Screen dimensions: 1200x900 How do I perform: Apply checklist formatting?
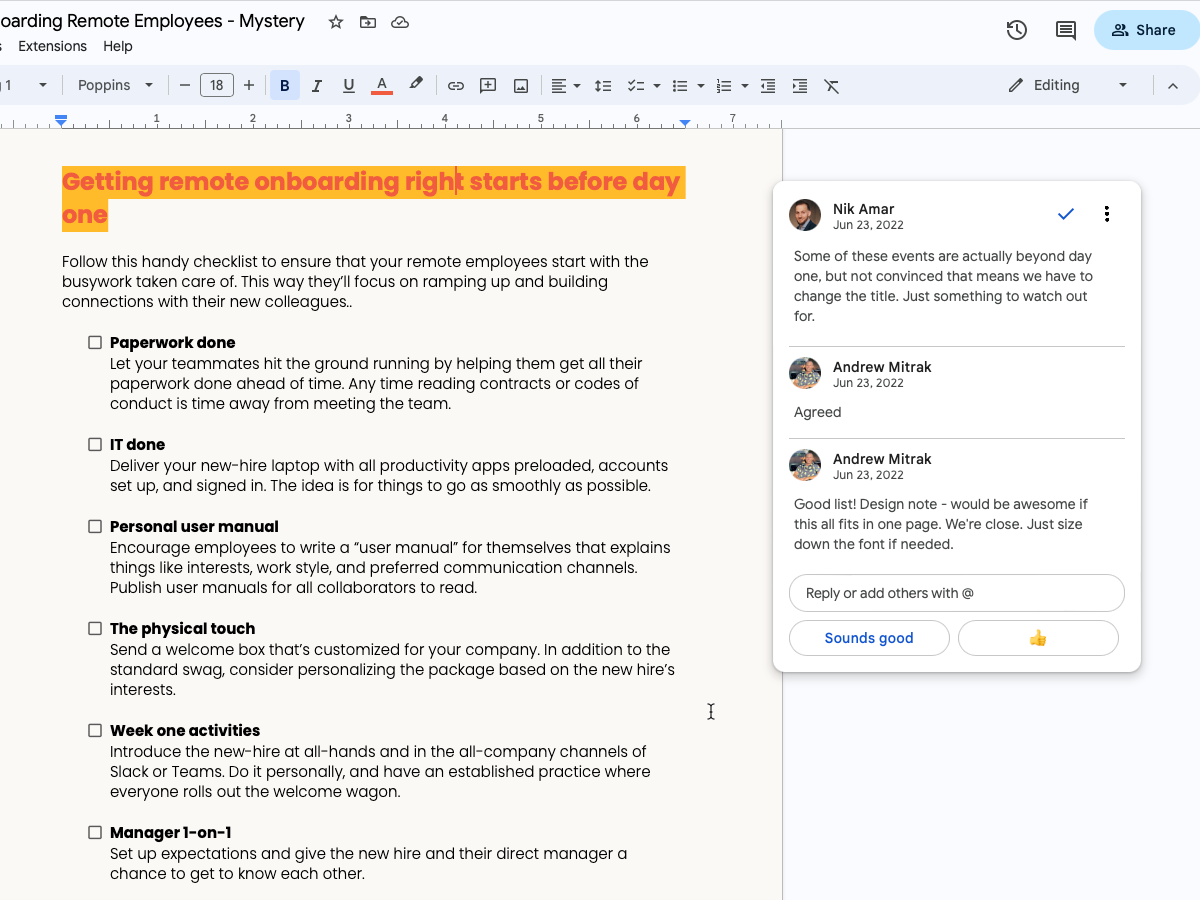point(635,86)
